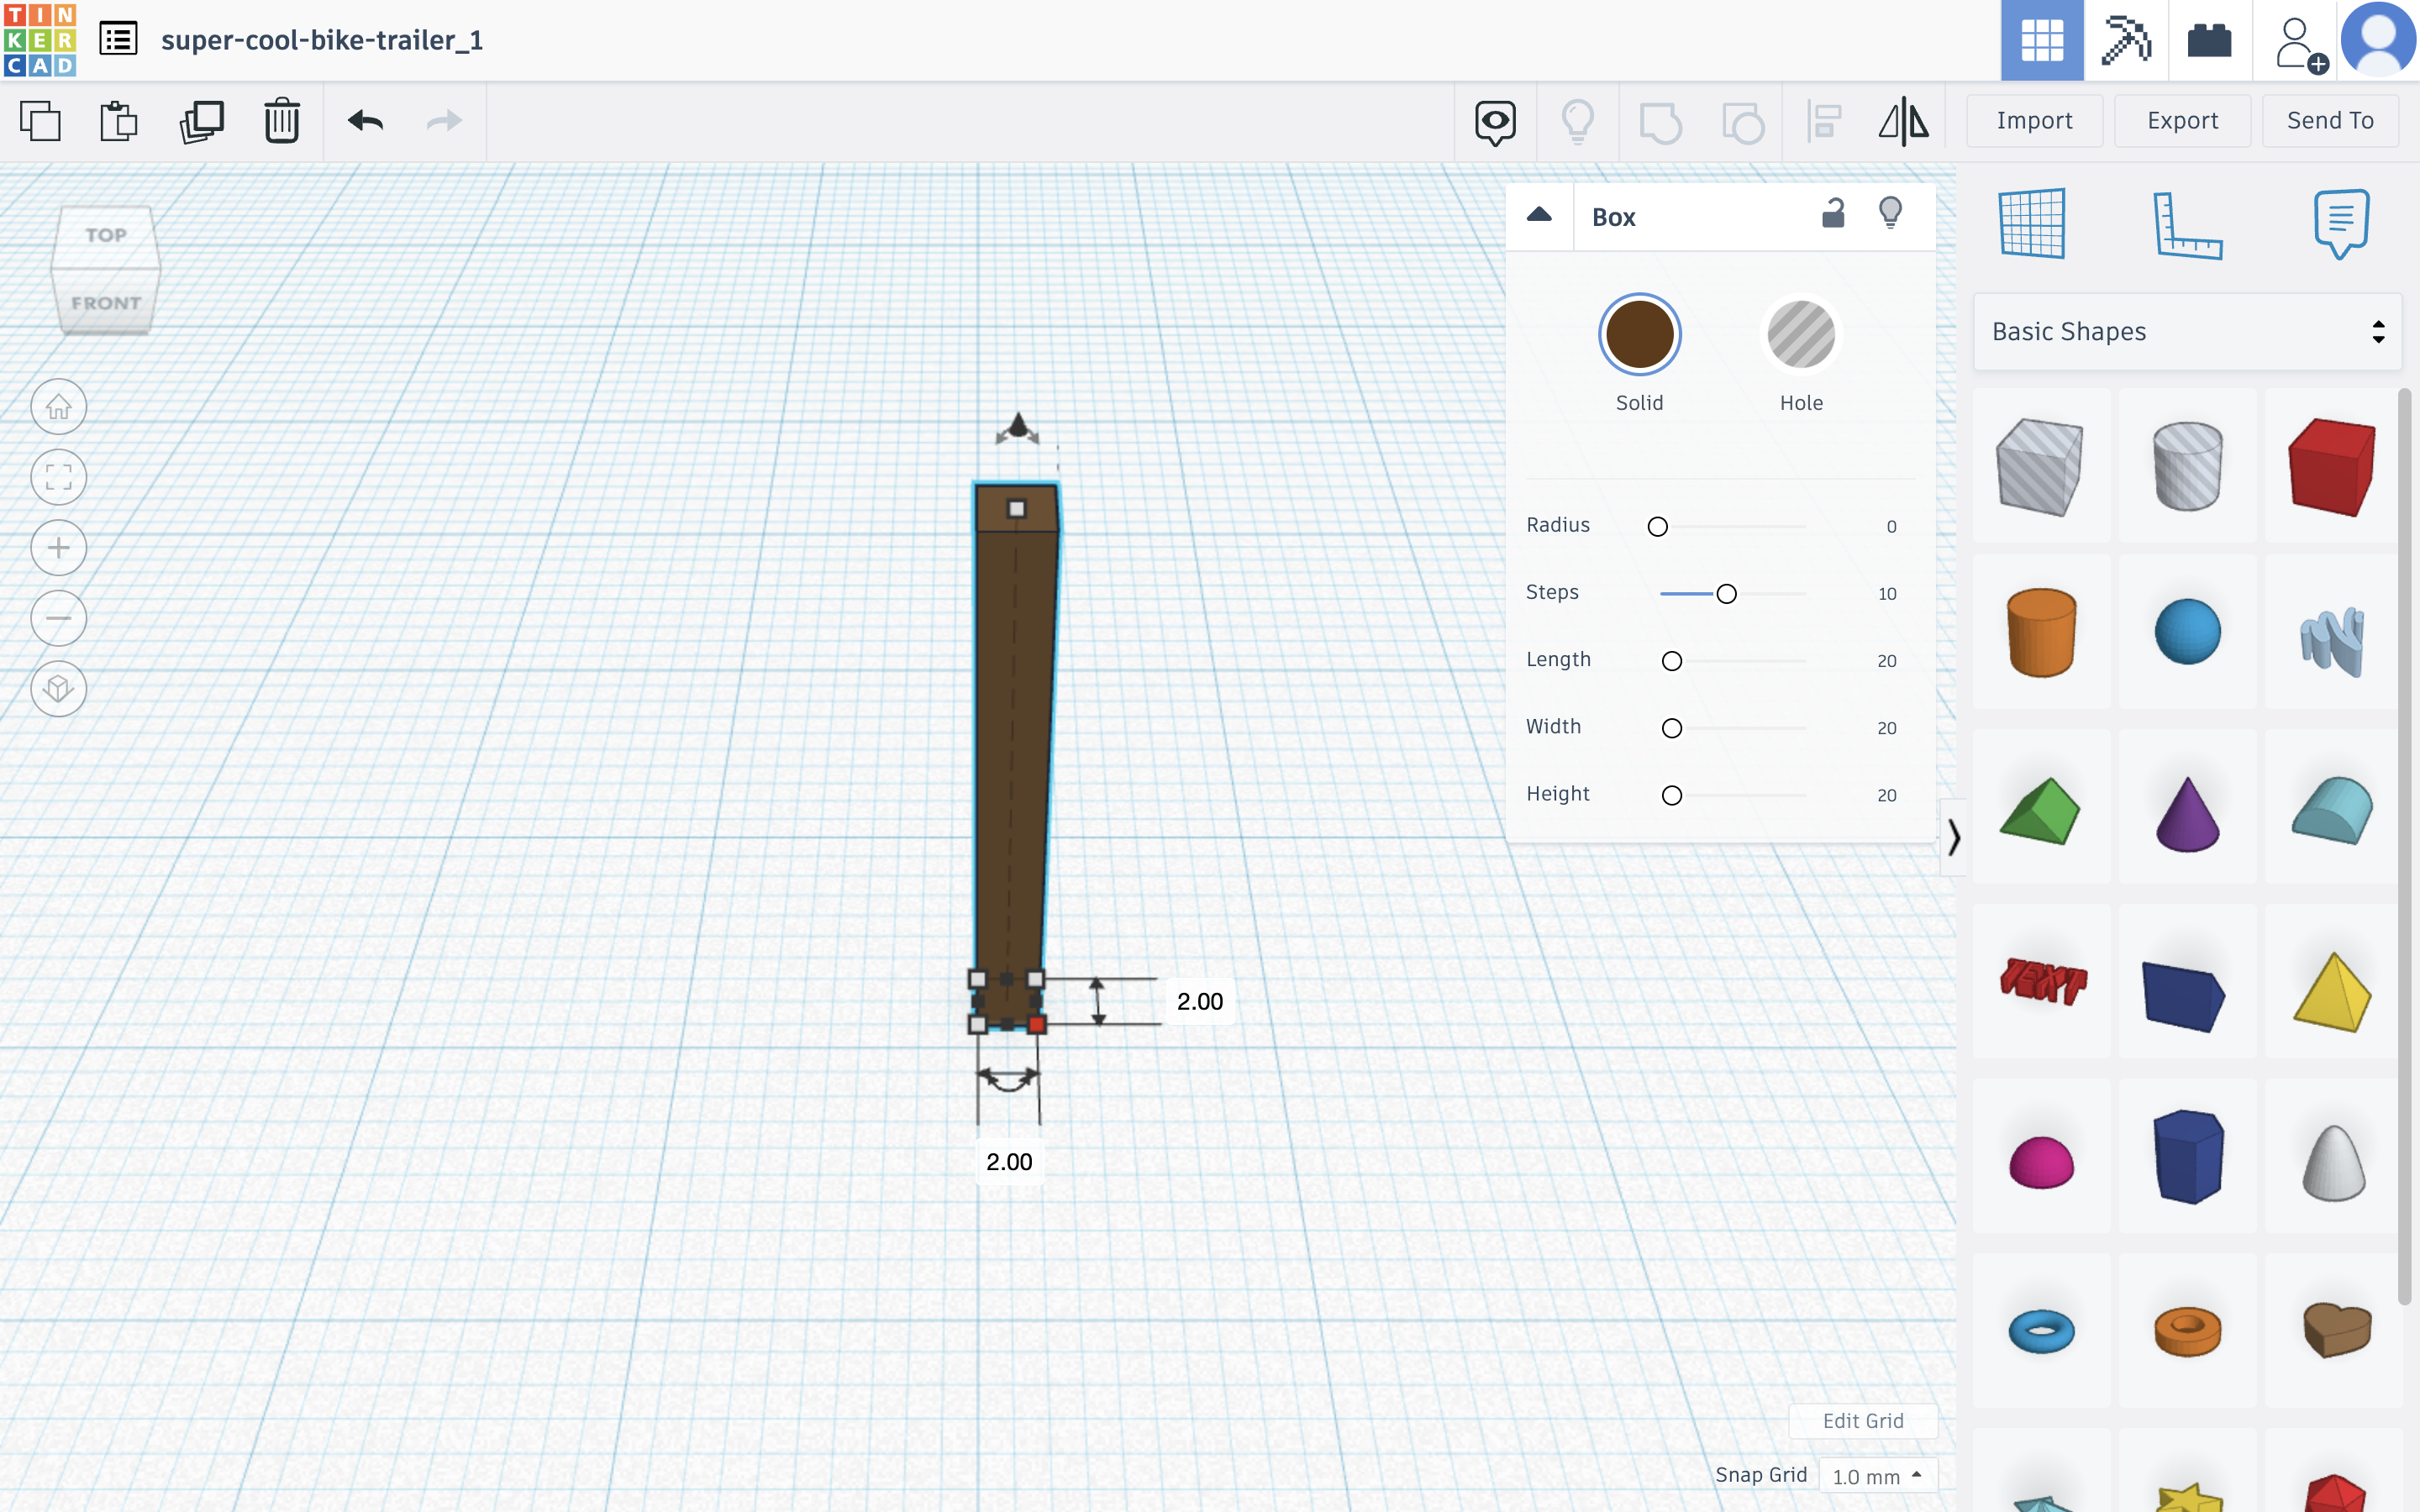Toggle the lock editing icon for Box
This screenshot has width=2420, height=1512.
pos(1832,215)
